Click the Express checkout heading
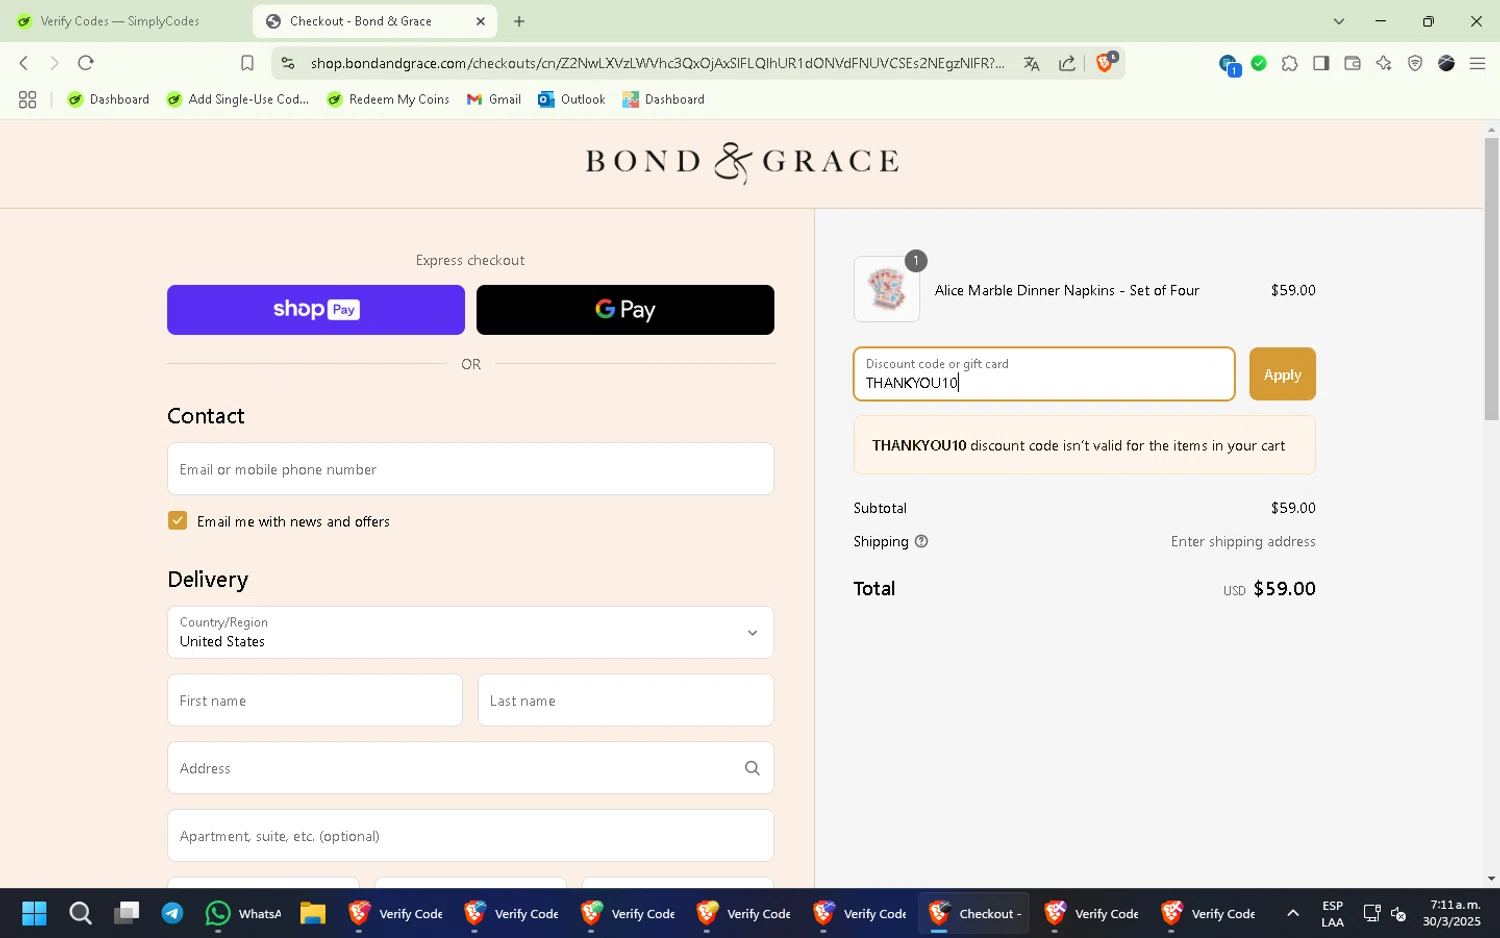This screenshot has width=1500, height=938. click(470, 260)
